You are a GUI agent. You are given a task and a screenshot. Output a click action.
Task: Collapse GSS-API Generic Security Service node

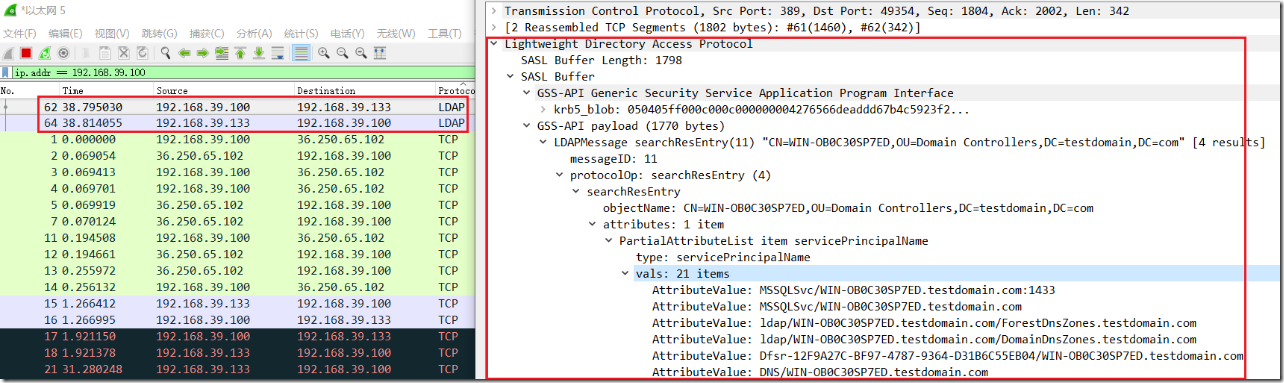(526, 93)
